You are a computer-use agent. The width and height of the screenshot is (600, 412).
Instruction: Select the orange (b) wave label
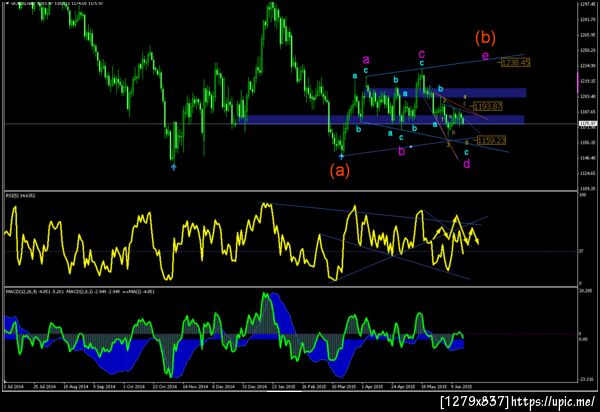click(x=485, y=37)
